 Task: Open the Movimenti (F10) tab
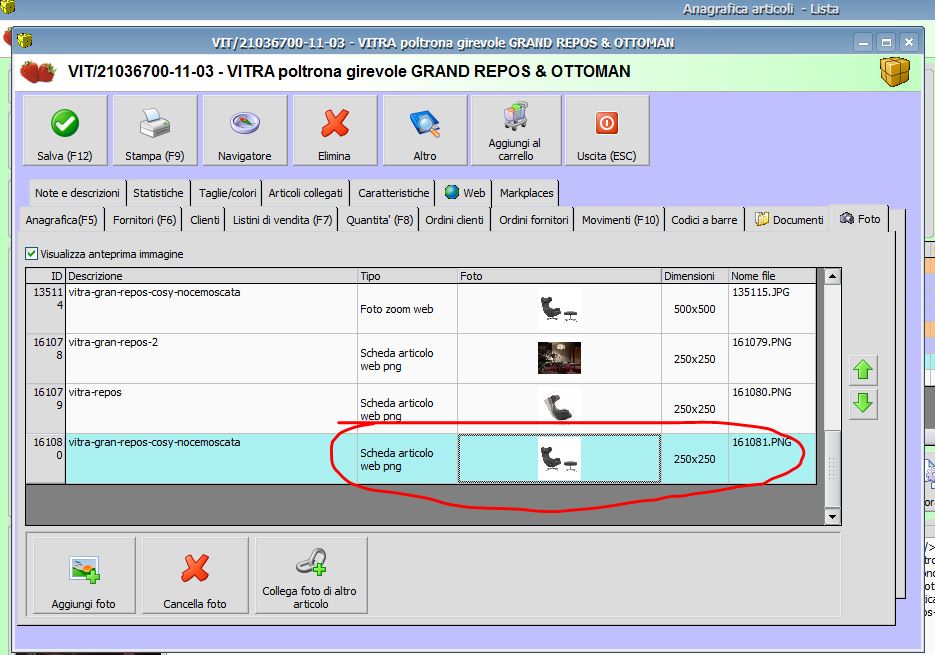(620, 220)
